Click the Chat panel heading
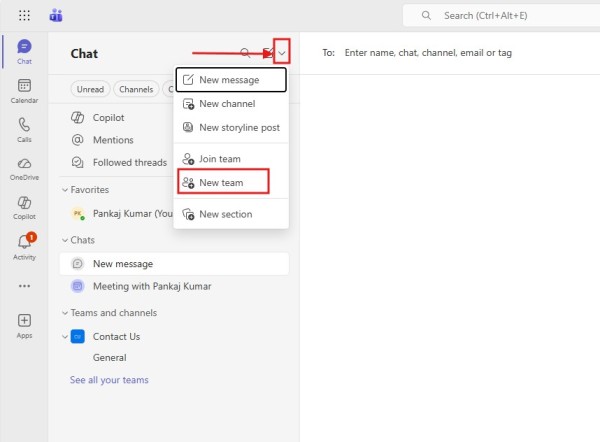Viewport: 600px width, 442px height. [84, 54]
